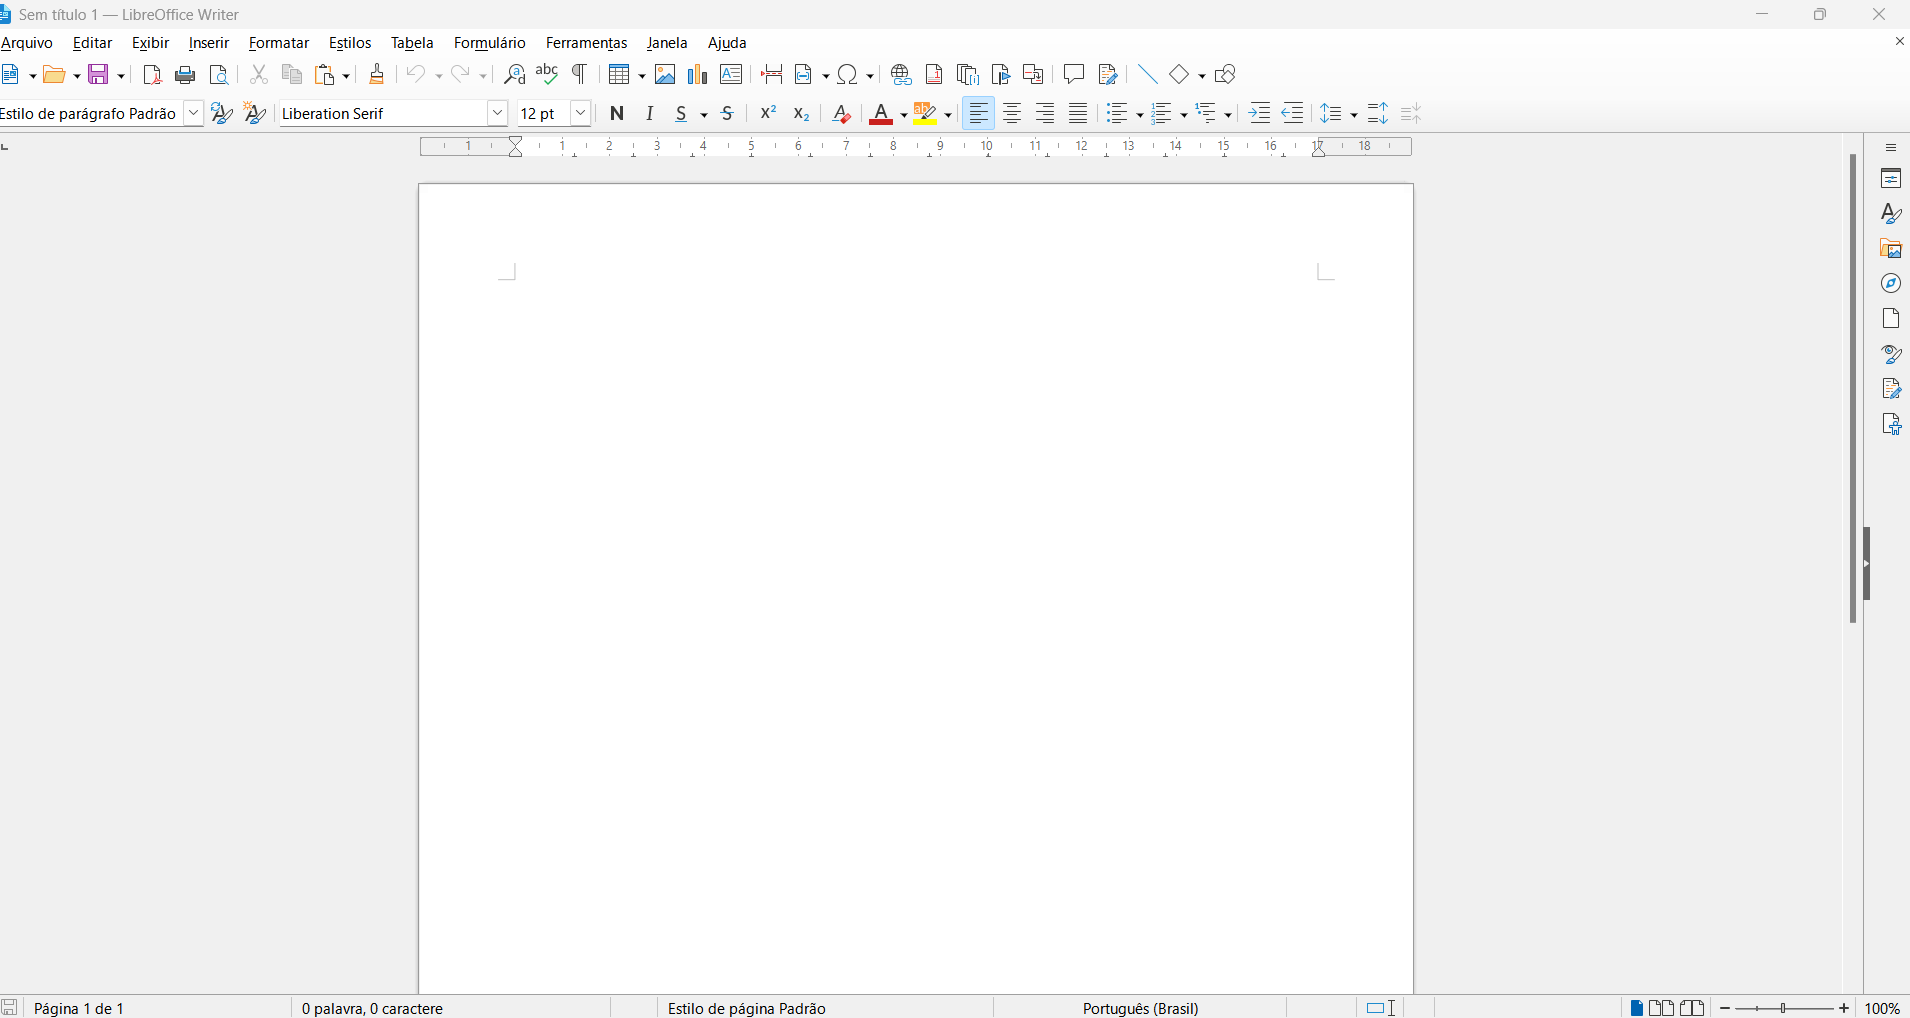Toggle bold (N) formatting
Image resolution: width=1910 pixels, height=1018 pixels.
pos(617,114)
